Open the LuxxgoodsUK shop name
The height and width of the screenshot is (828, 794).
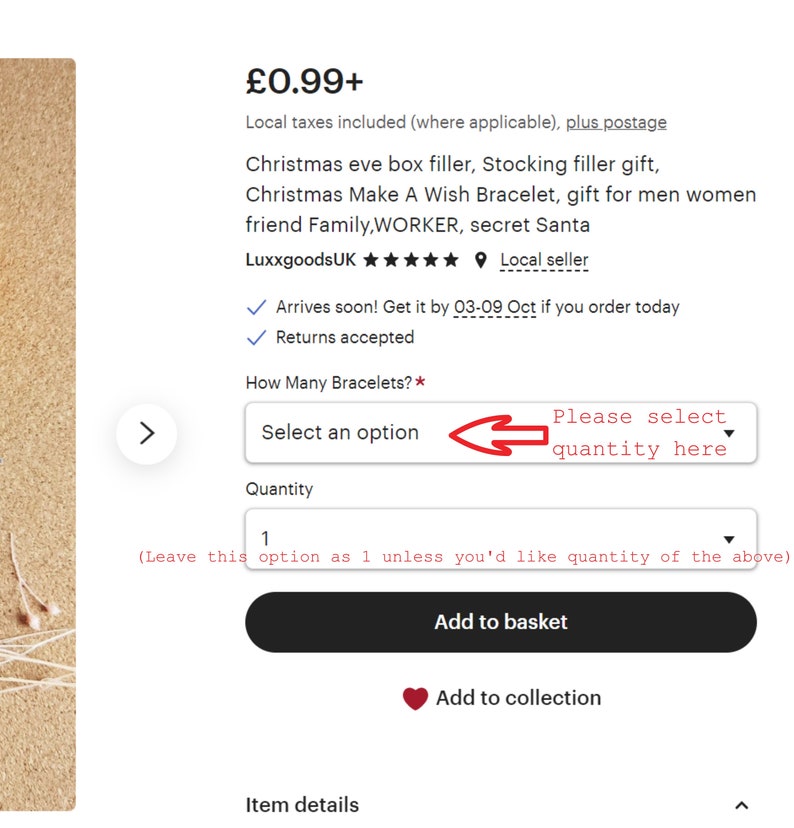pos(301,260)
